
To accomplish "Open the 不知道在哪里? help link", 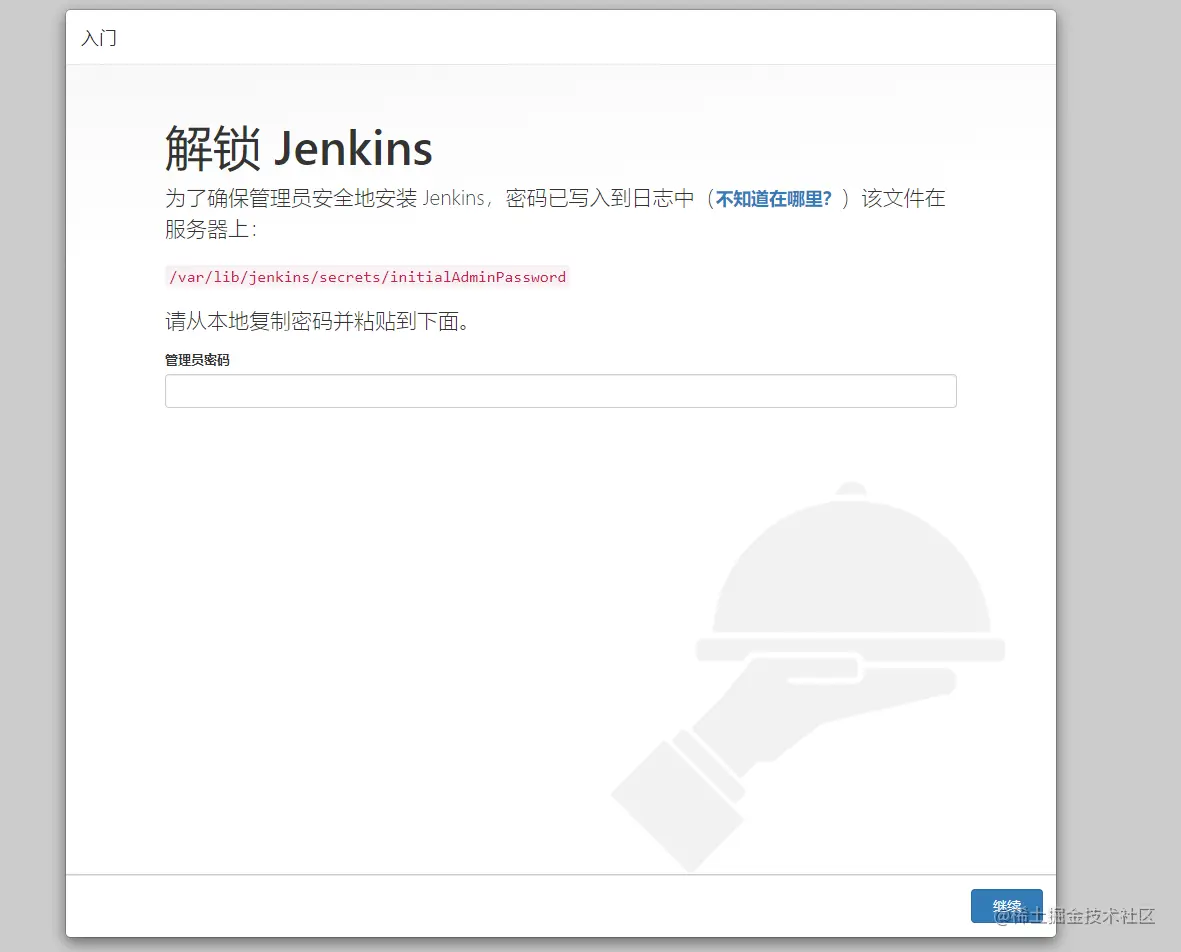I will [774, 199].
